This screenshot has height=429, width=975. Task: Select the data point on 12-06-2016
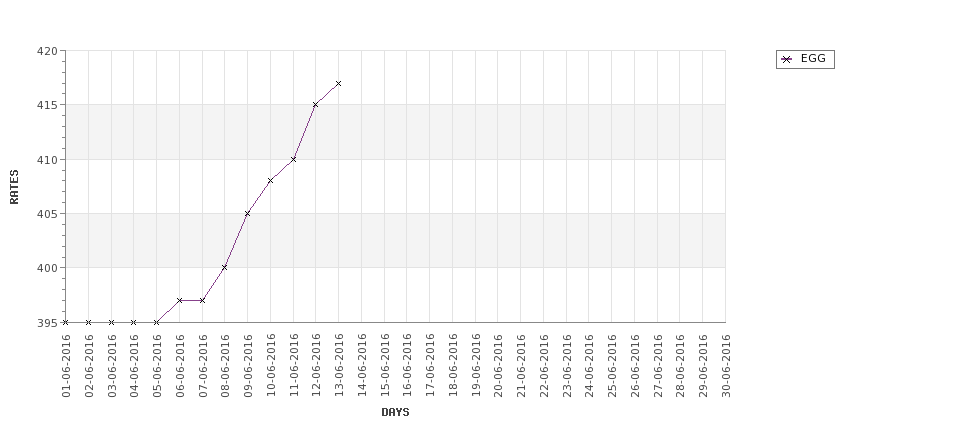coord(315,104)
